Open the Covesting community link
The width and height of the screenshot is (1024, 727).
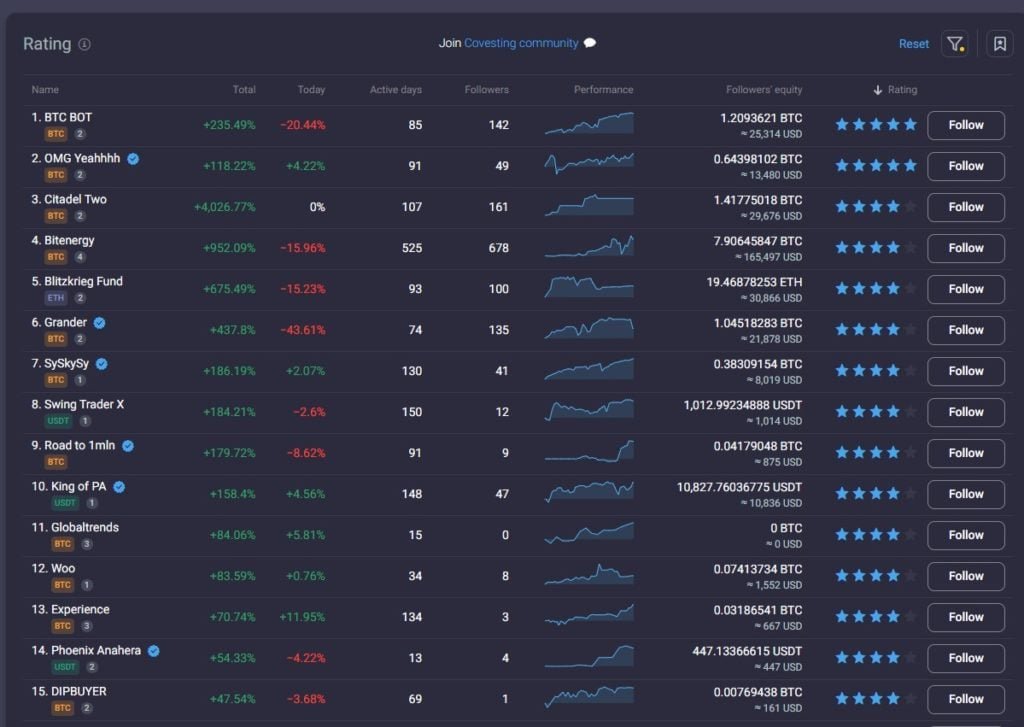click(x=521, y=43)
